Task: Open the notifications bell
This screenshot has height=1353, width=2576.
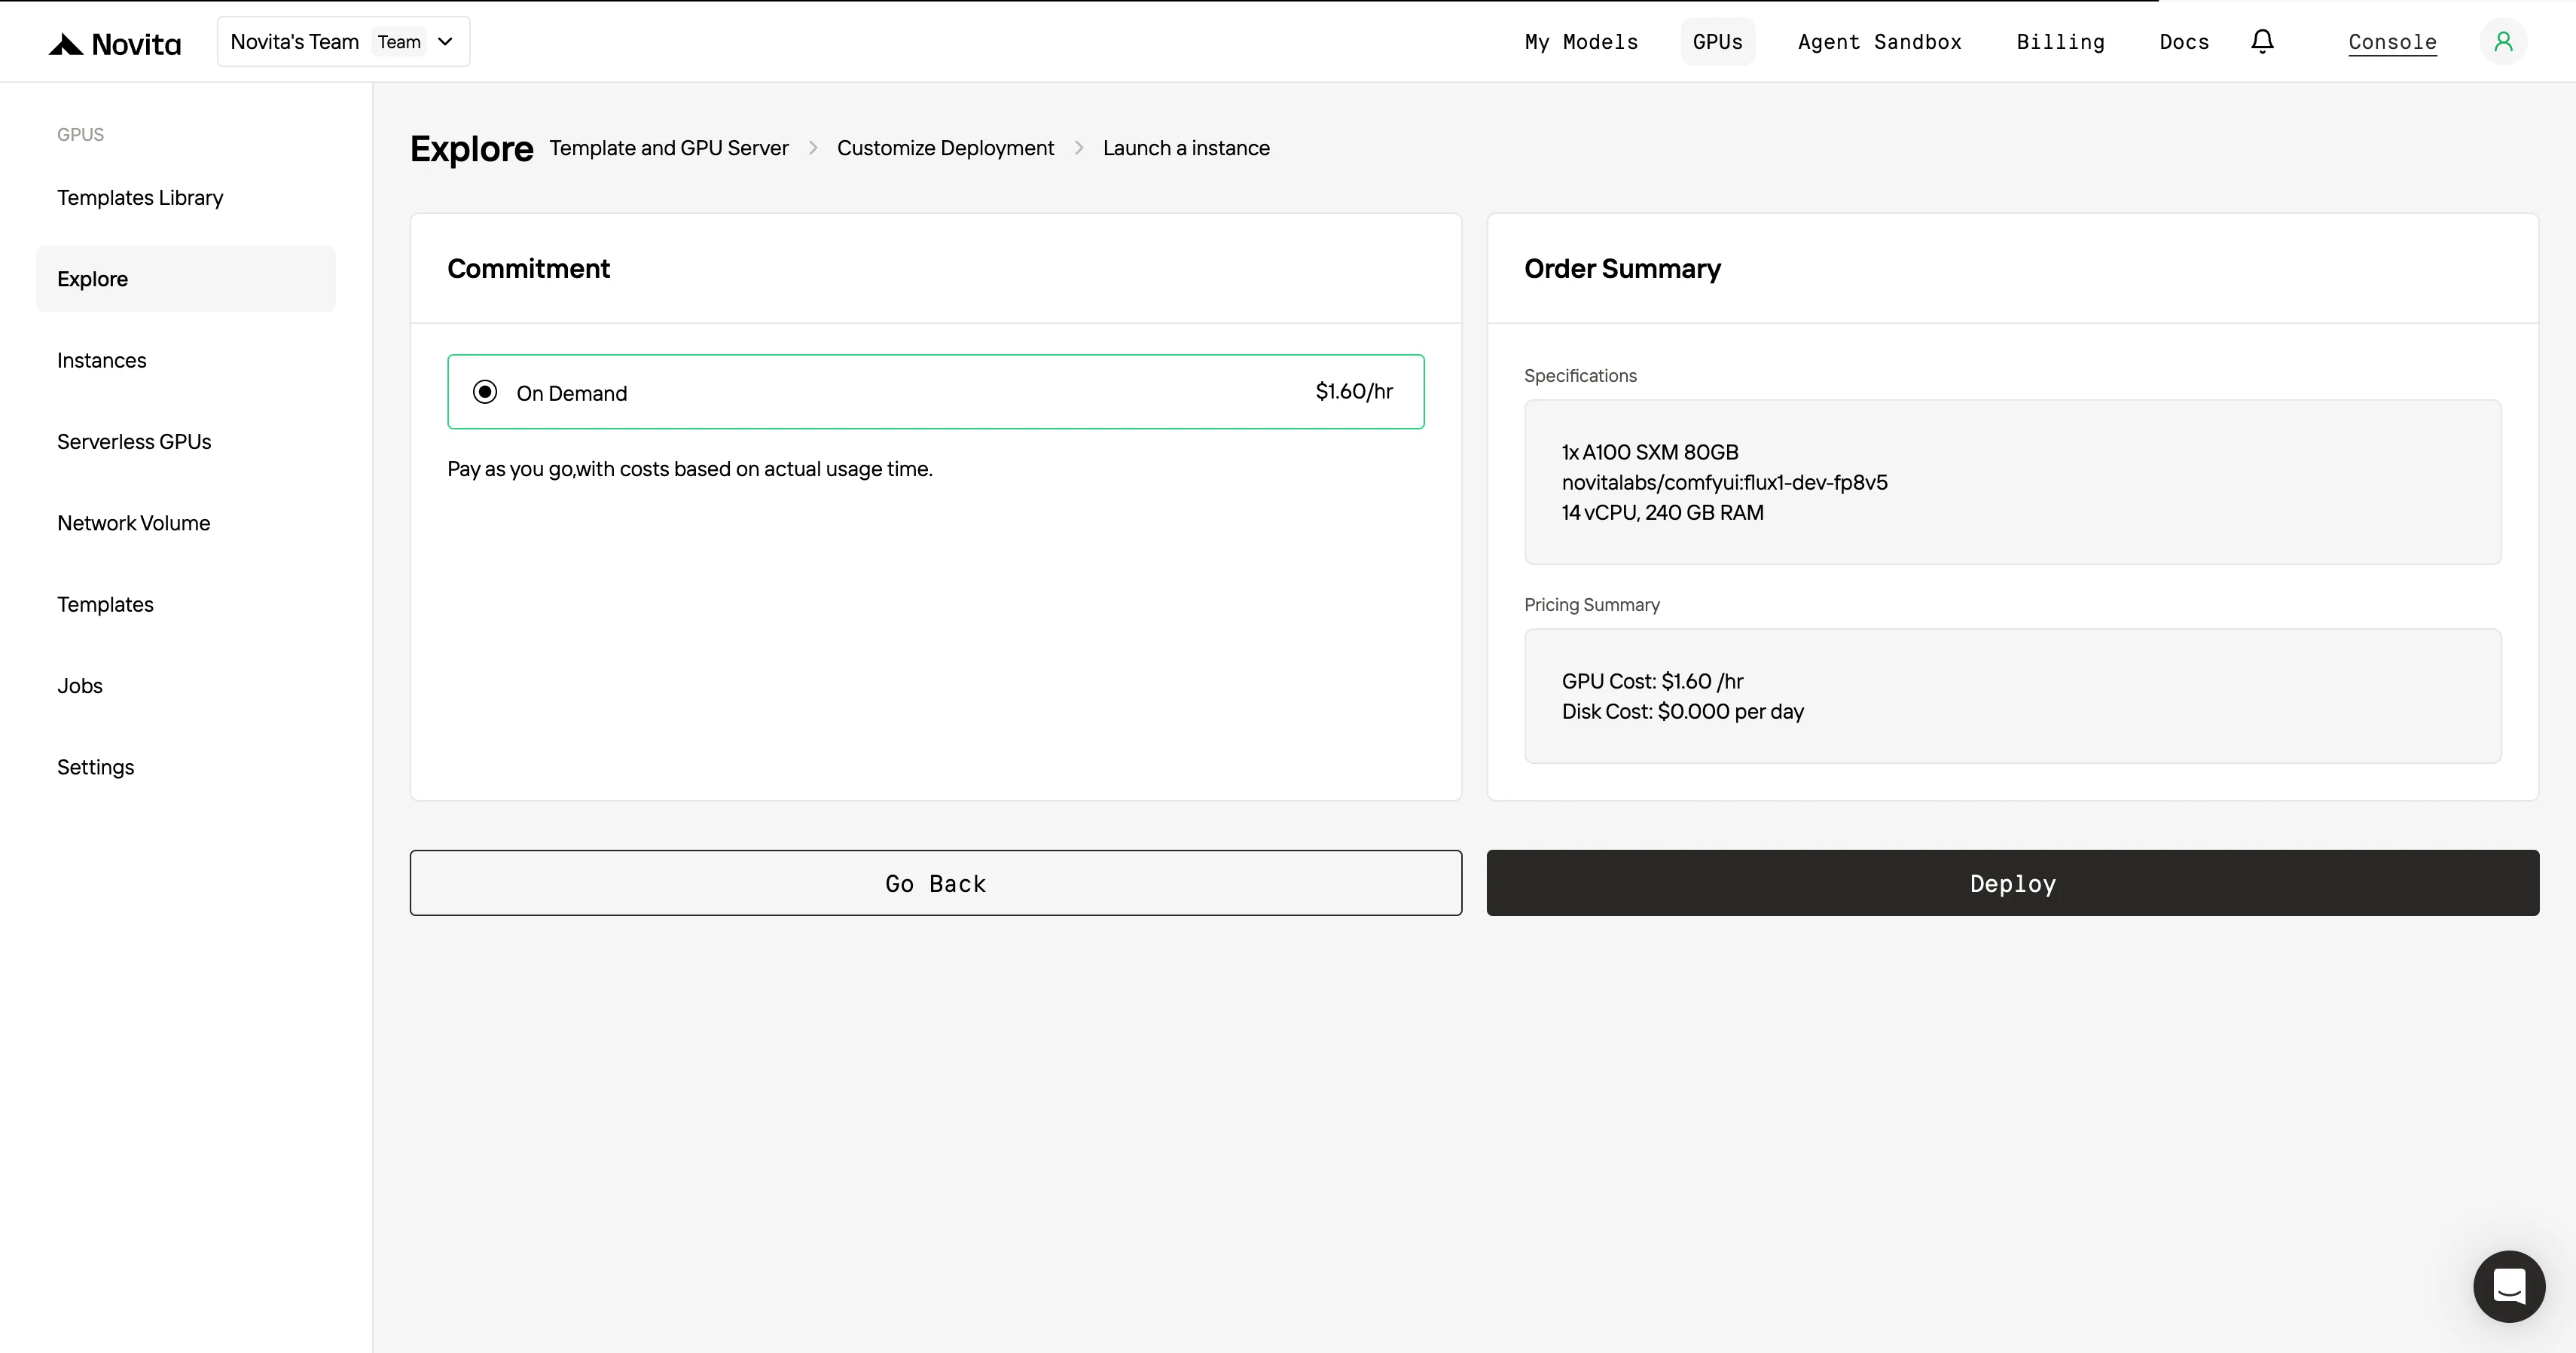Action: [x=2262, y=41]
